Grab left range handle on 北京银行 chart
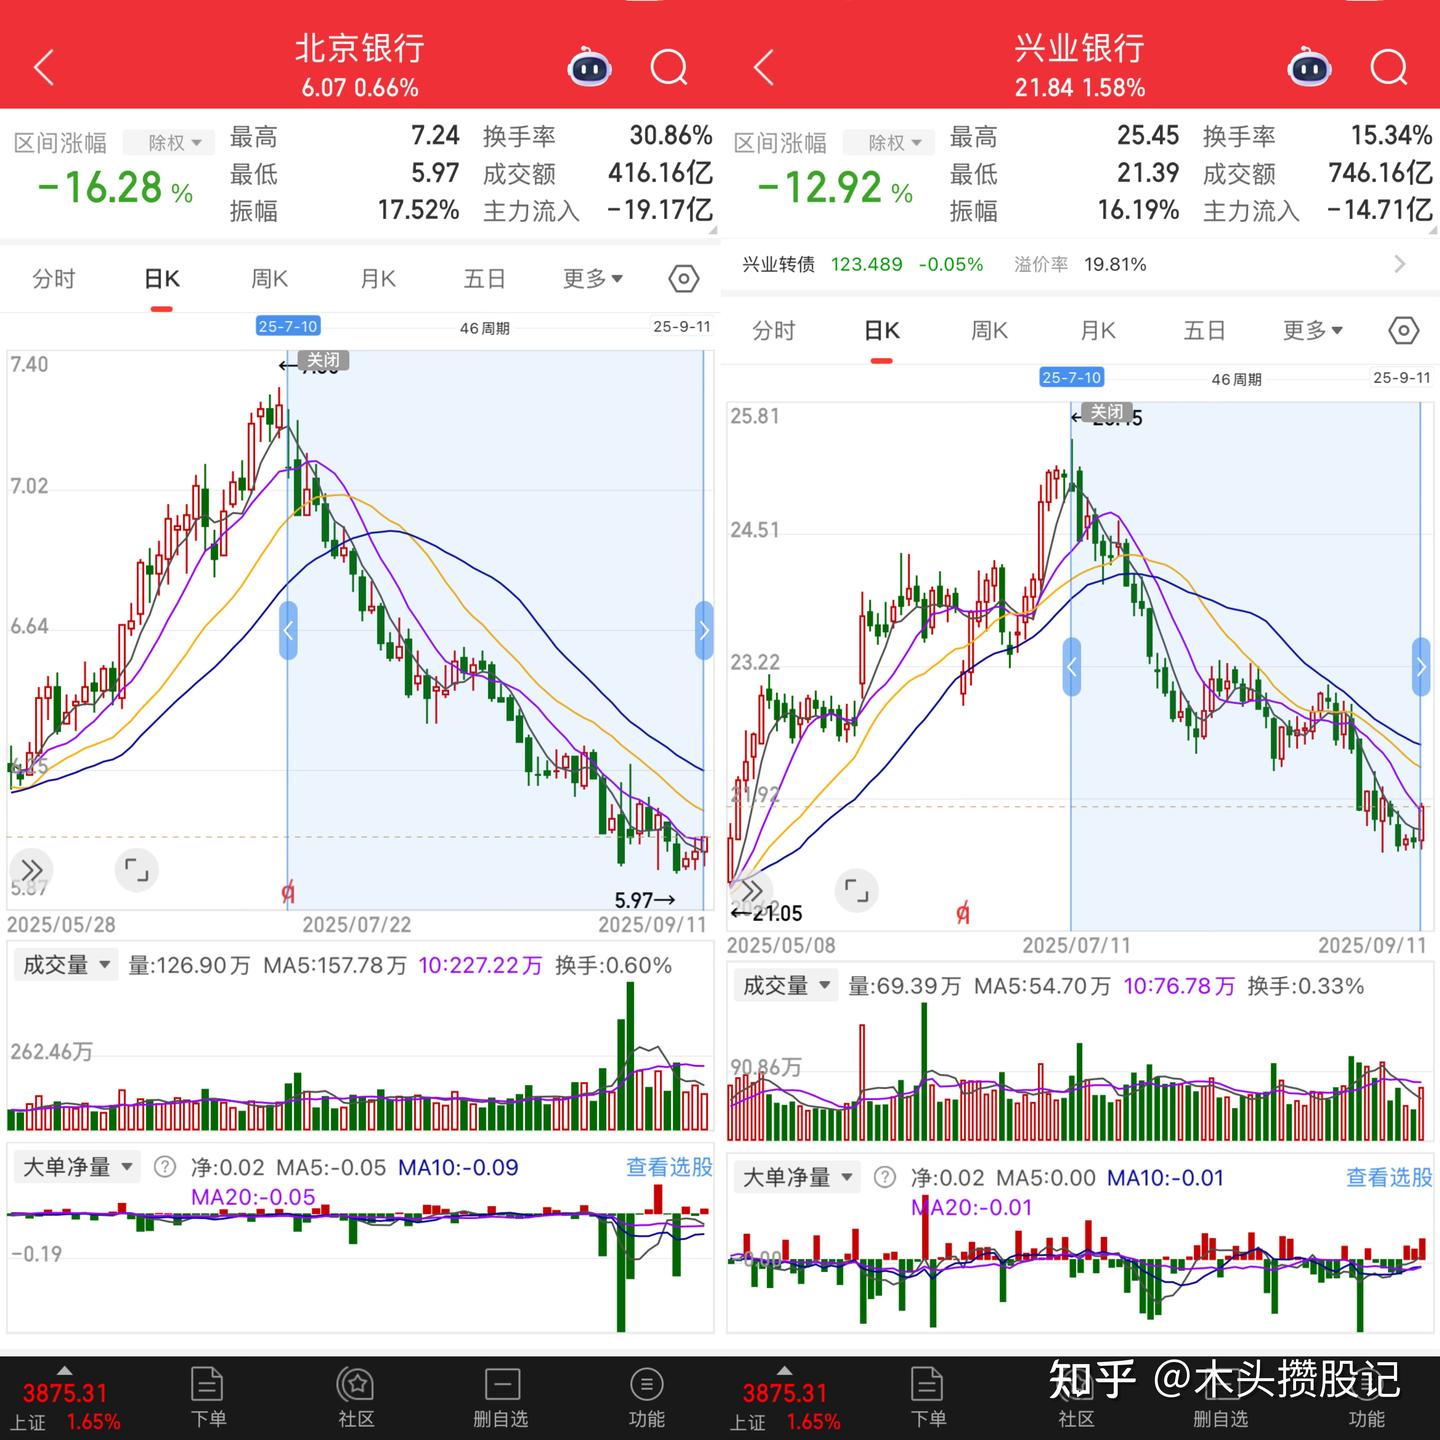This screenshot has width=1440, height=1440. pyautogui.click(x=288, y=630)
